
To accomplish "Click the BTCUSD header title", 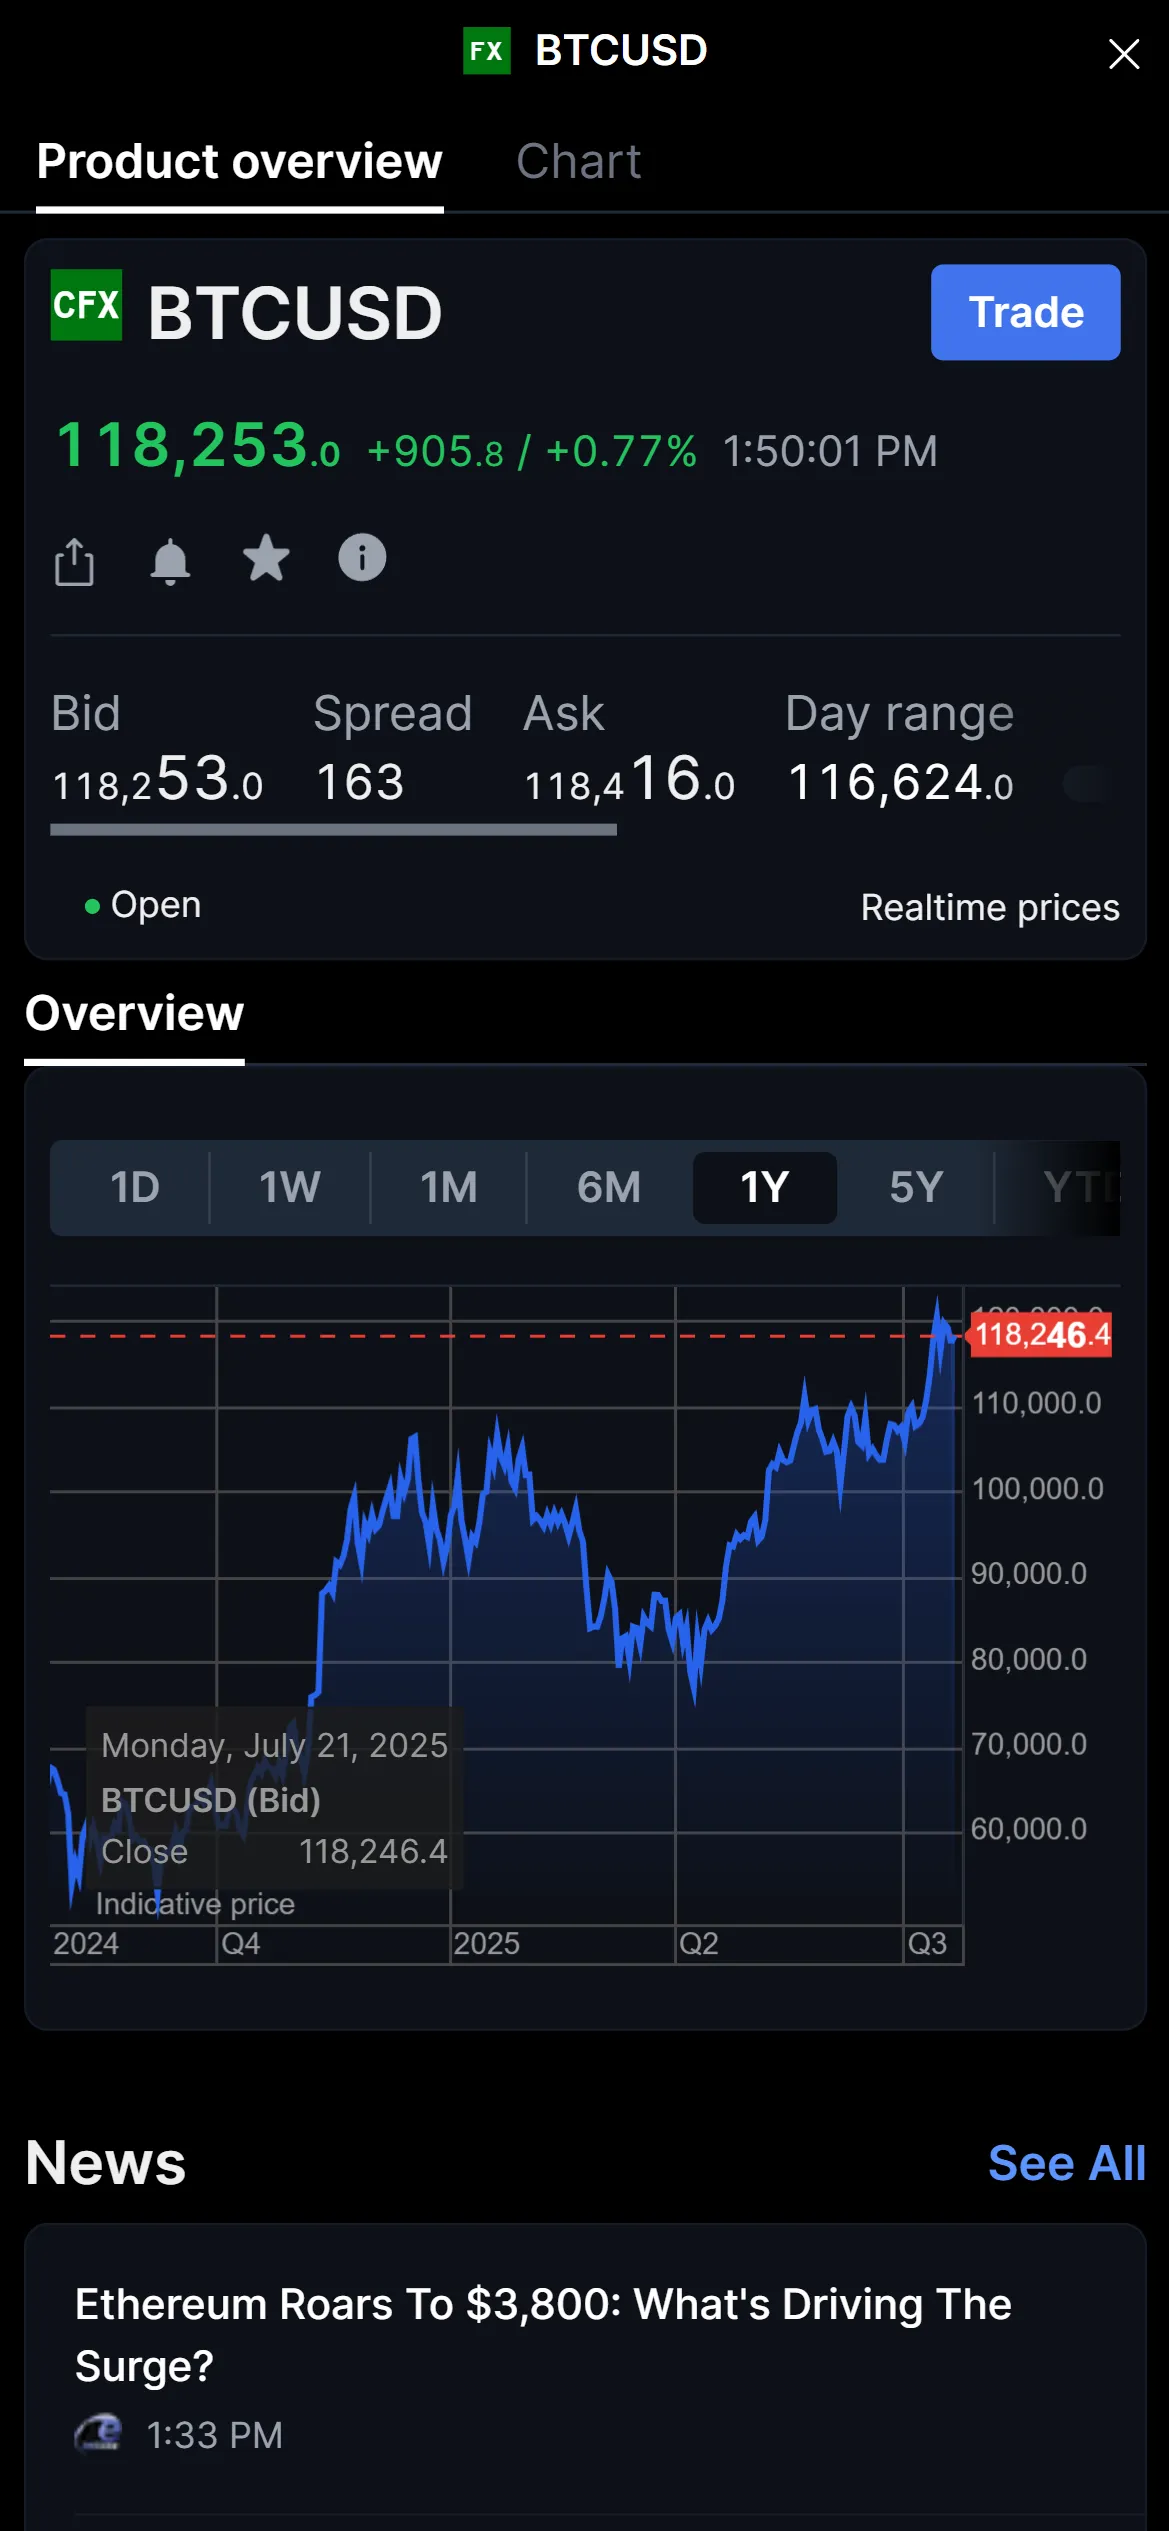I will (x=621, y=50).
